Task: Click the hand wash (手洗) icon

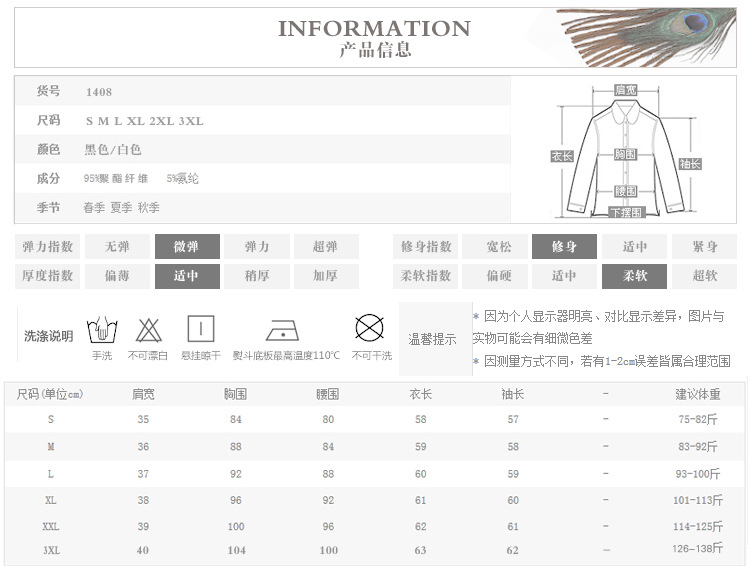Action: click(102, 329)
